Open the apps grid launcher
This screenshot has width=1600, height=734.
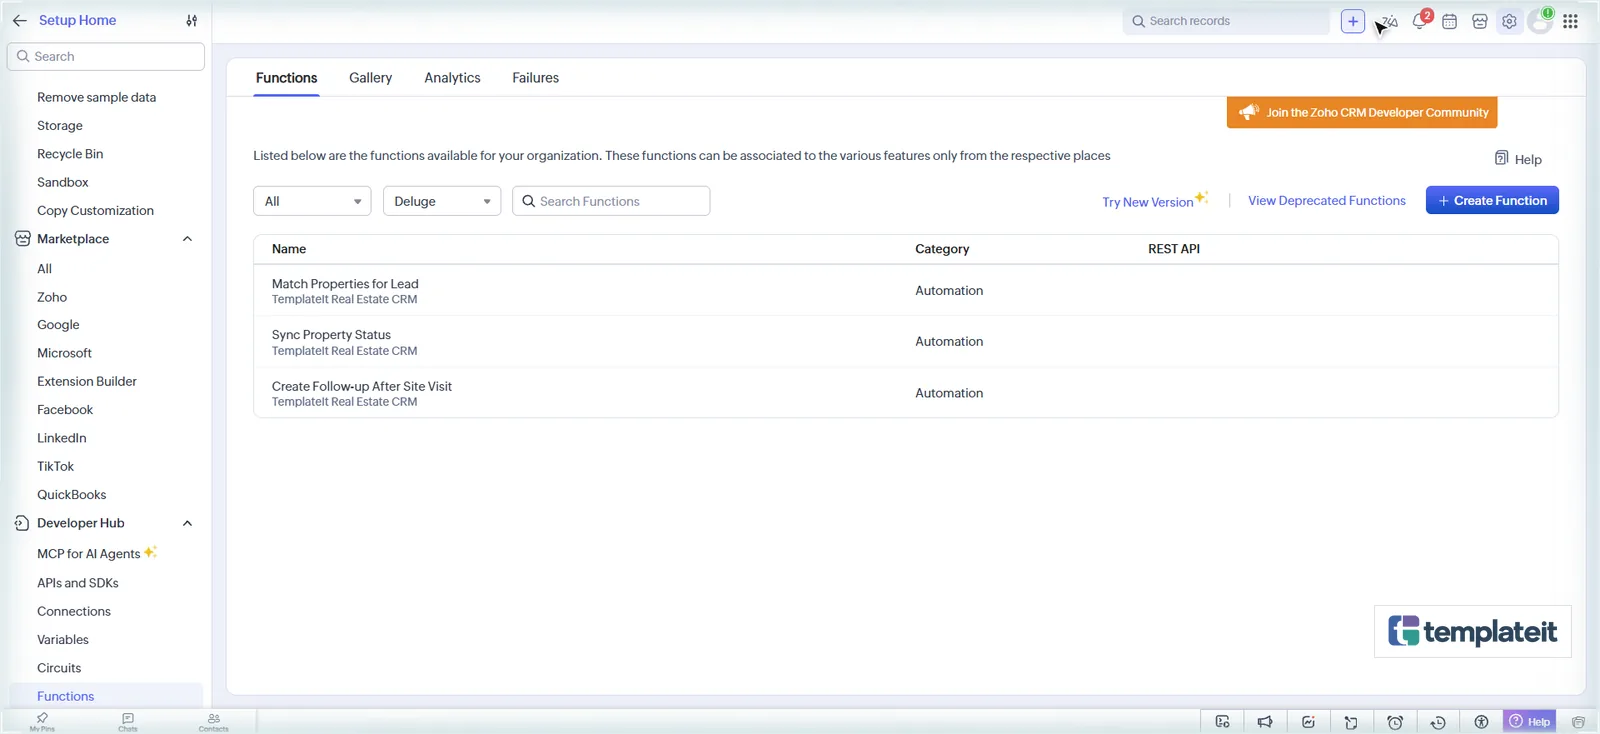pos(1570,21)
